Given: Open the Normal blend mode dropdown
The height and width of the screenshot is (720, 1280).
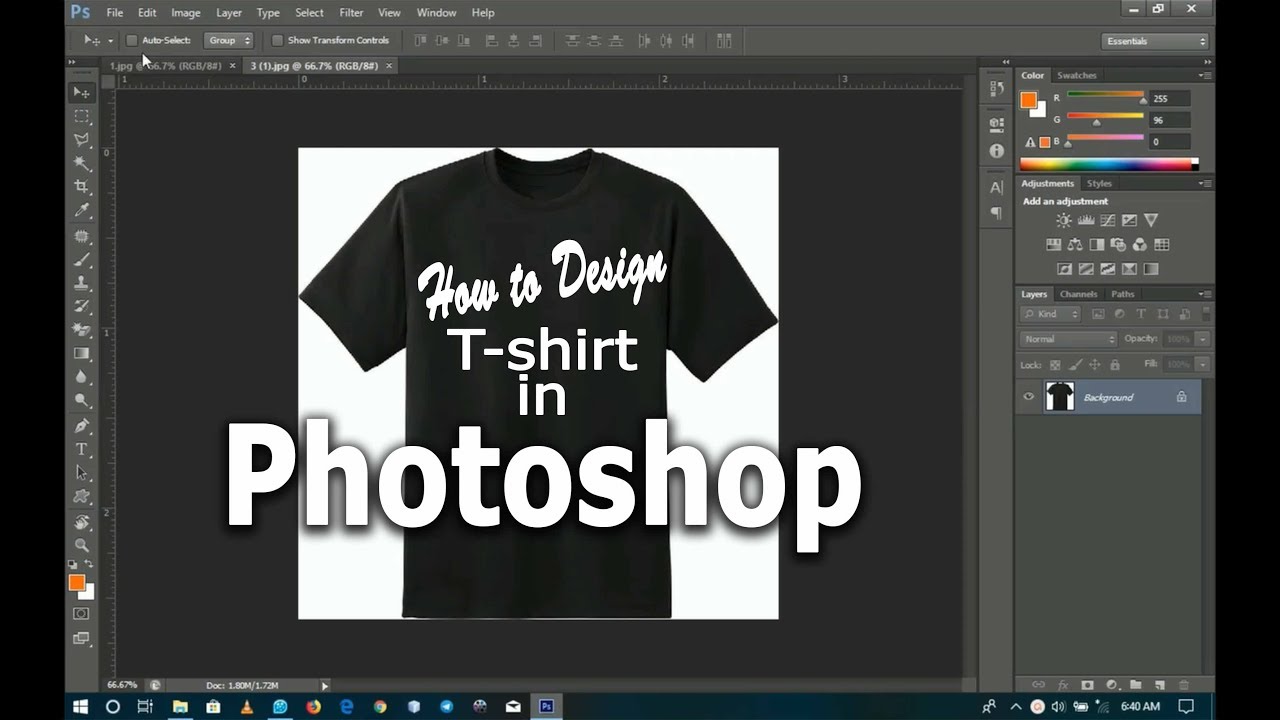Looking at the screenshot, I should (1068, 339).
